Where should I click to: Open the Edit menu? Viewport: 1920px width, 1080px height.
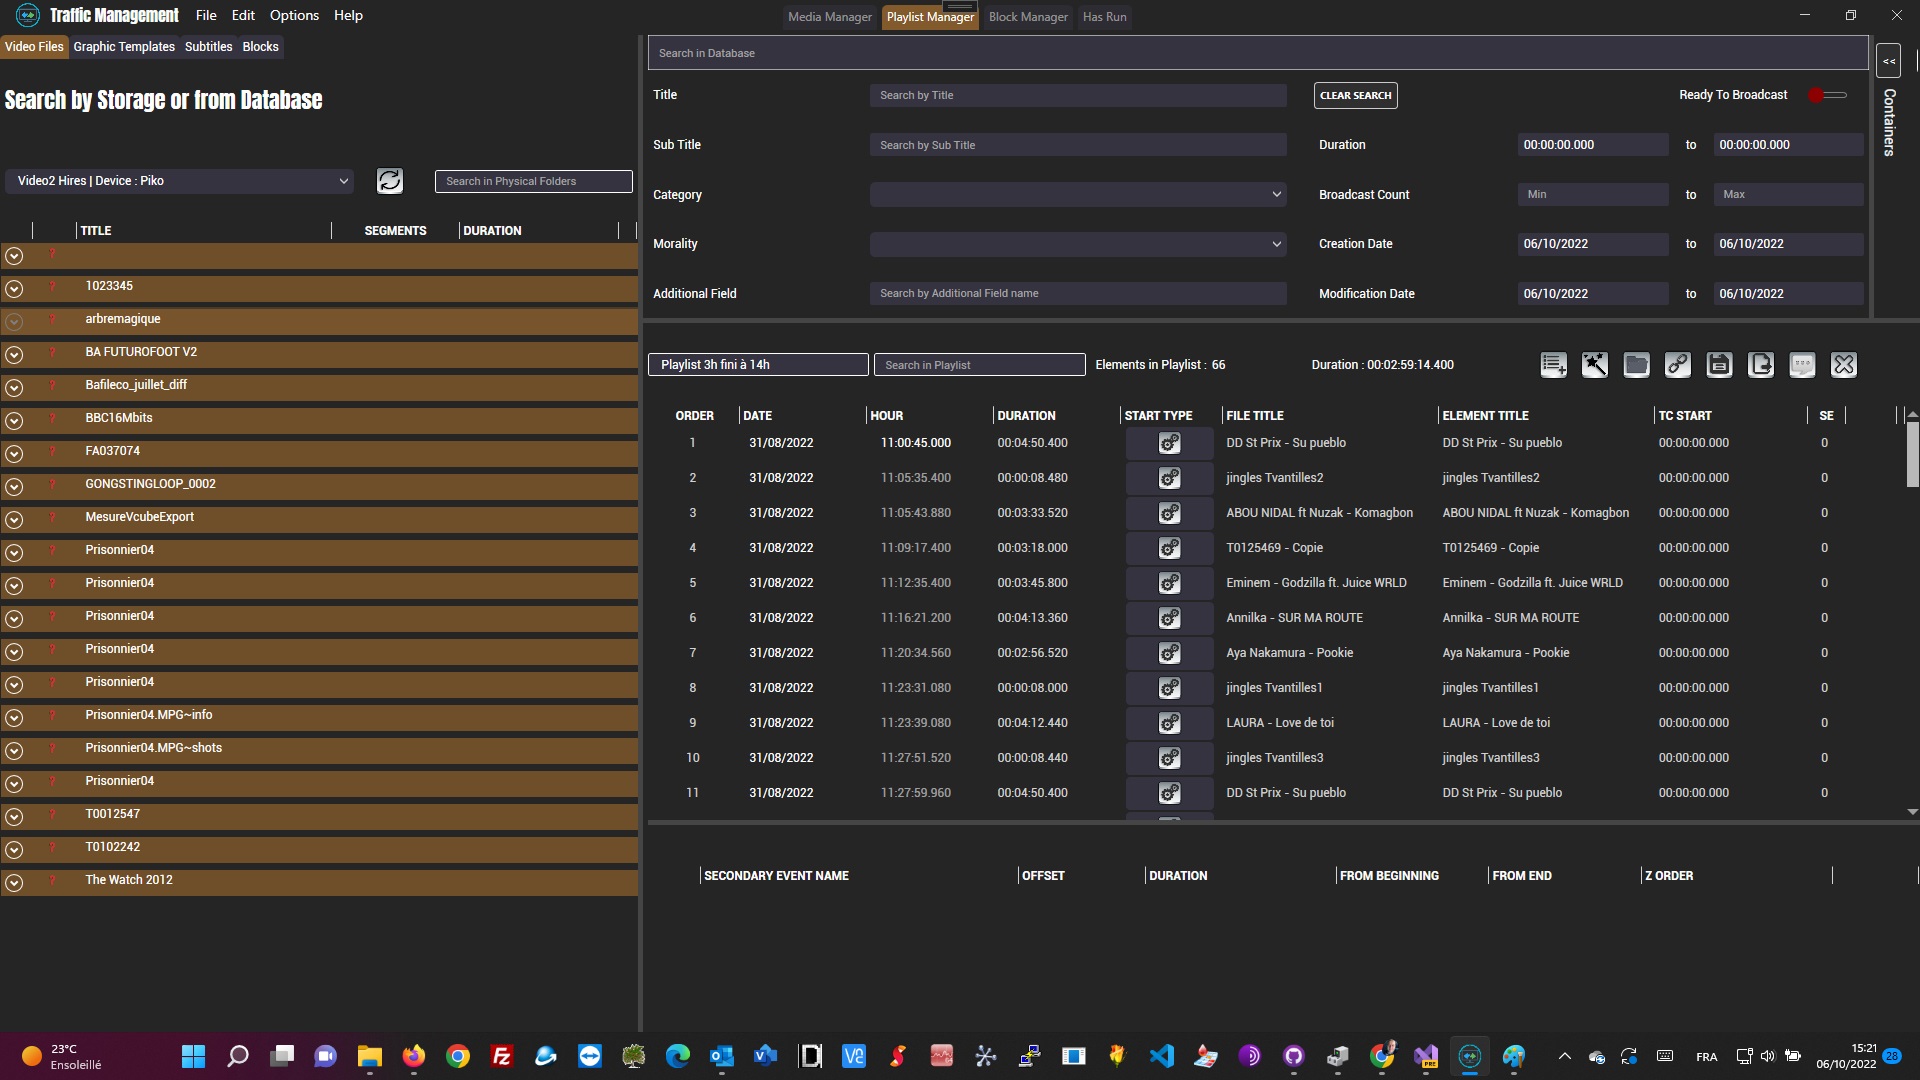[x=243, y=15]
